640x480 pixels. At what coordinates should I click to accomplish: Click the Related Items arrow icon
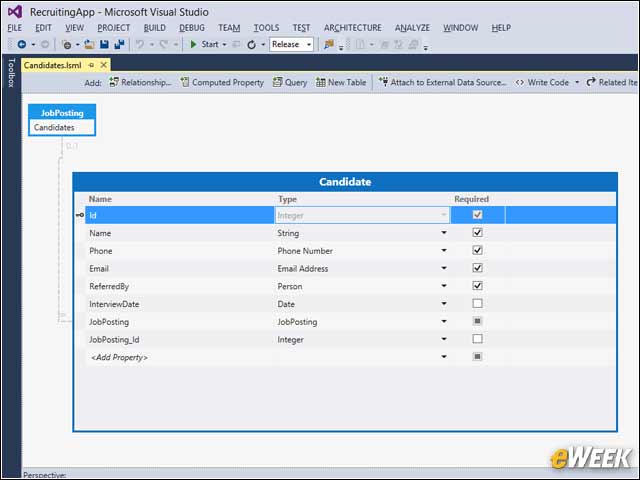coord(591,82)
